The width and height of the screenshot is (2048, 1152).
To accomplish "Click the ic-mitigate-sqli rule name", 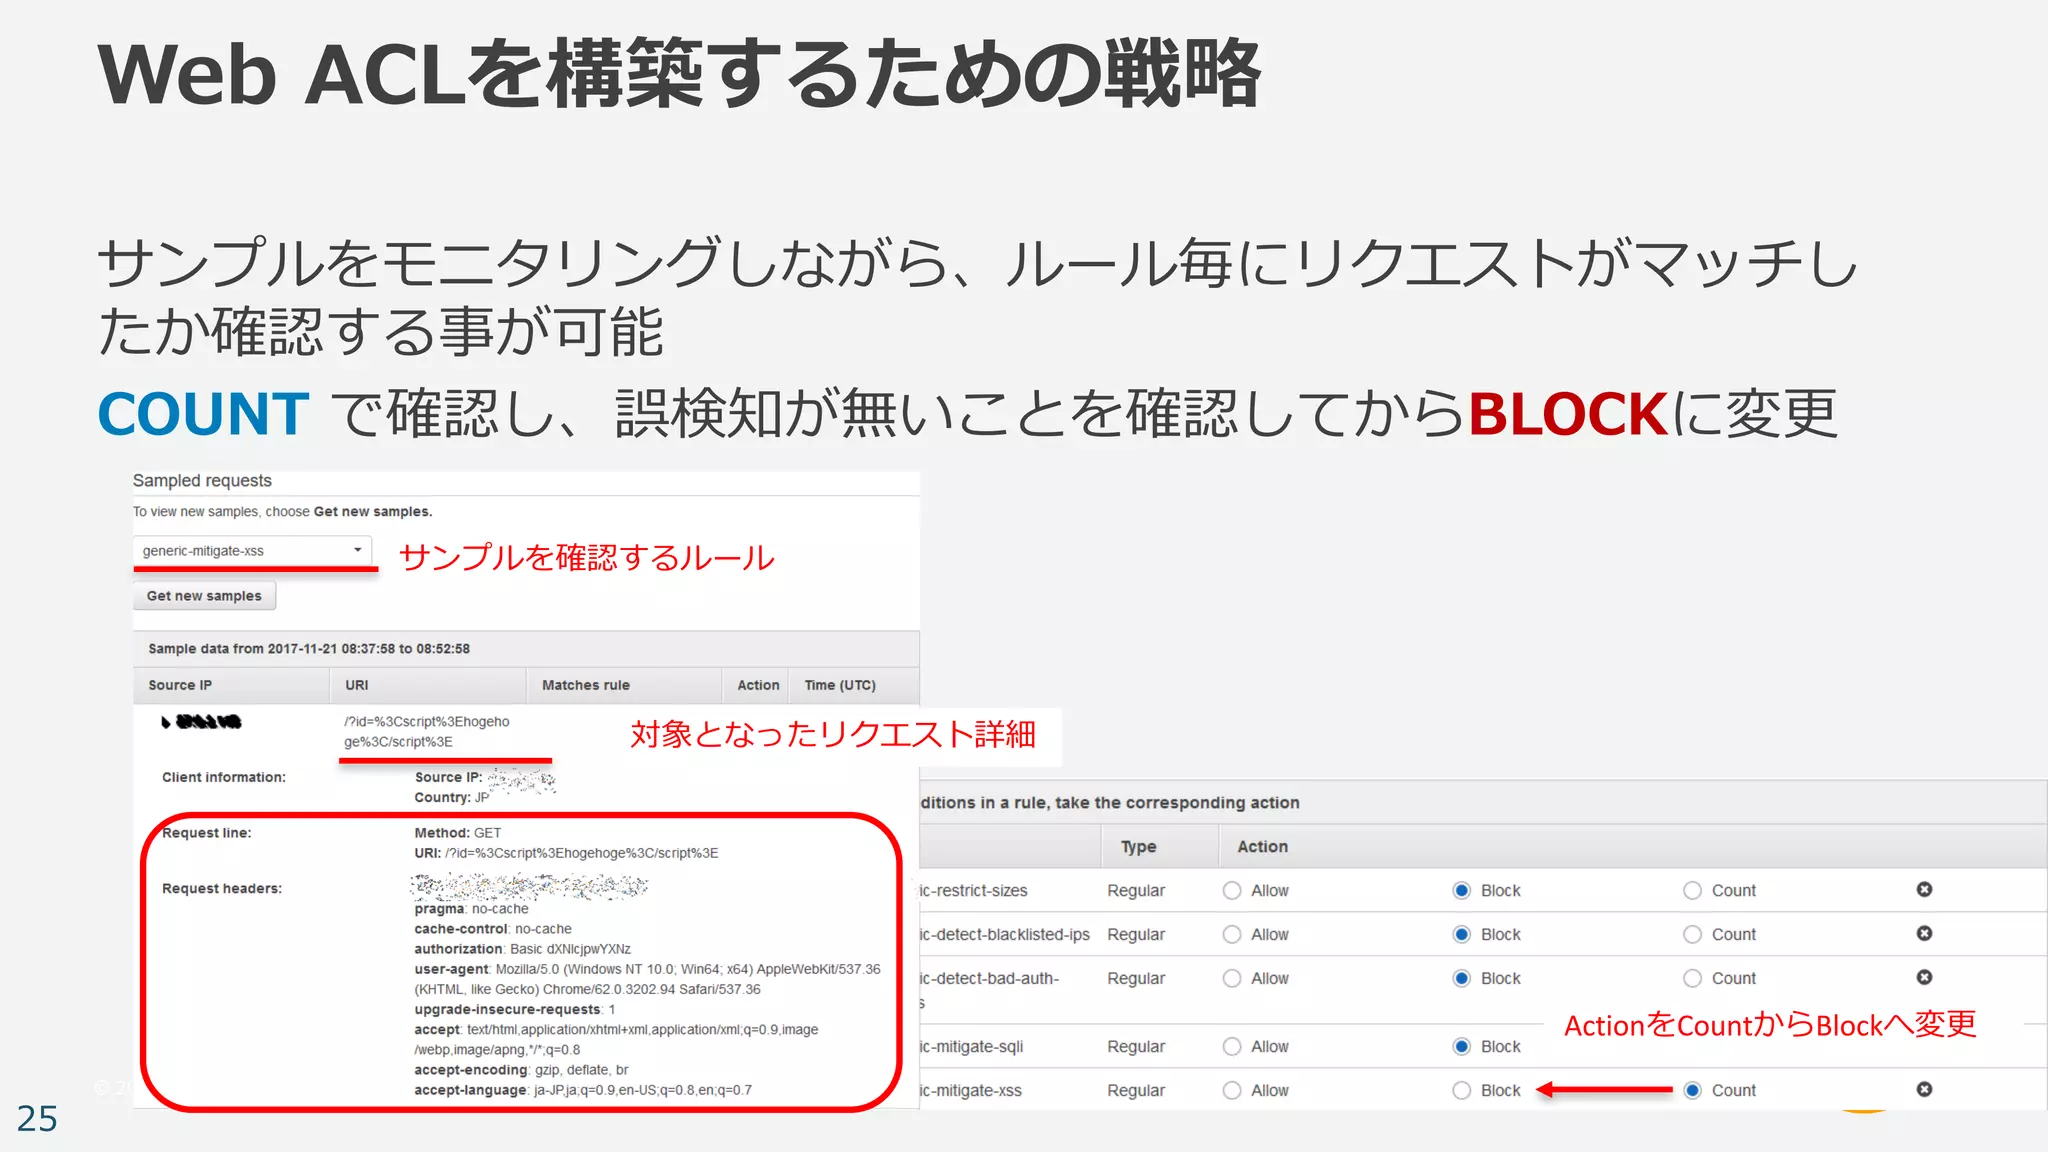I will (972, 1047).
